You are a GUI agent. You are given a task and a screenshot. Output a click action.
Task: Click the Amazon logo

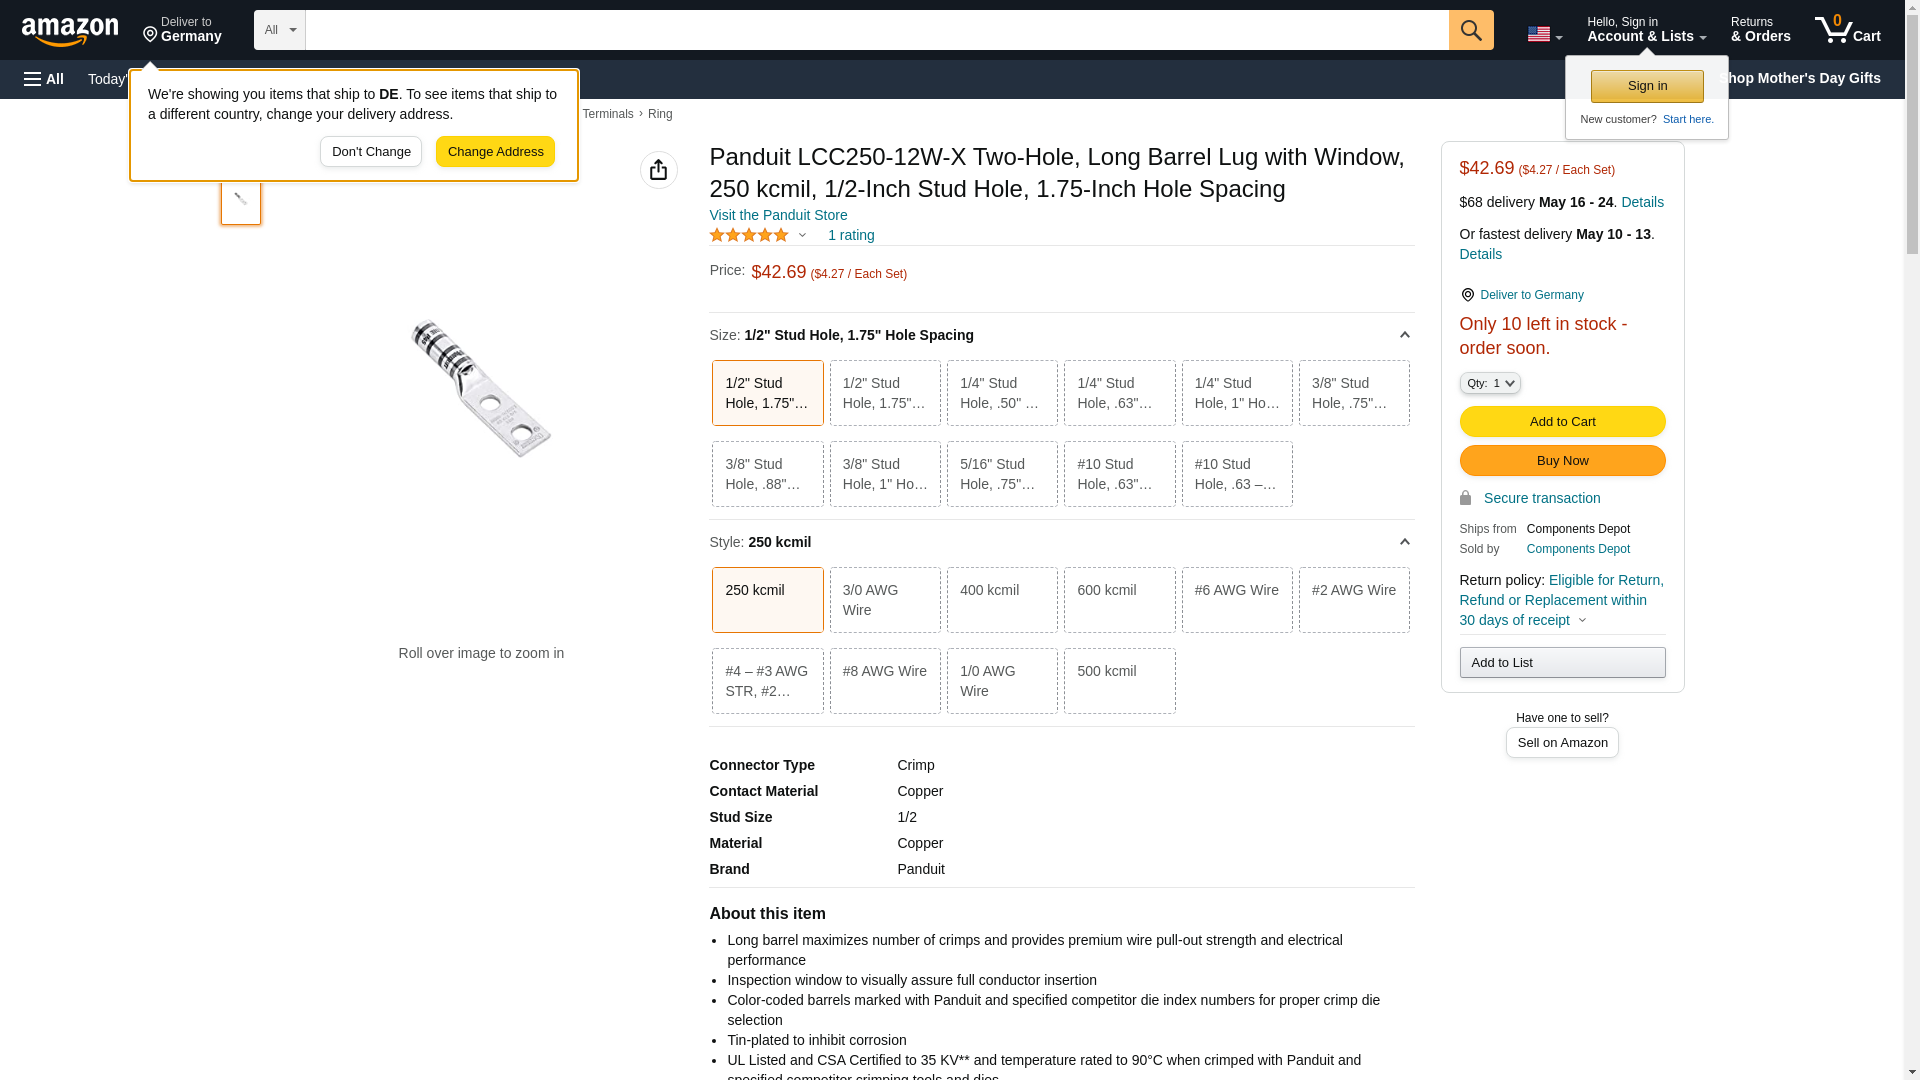pyautogui.click(x=70, y=31)
